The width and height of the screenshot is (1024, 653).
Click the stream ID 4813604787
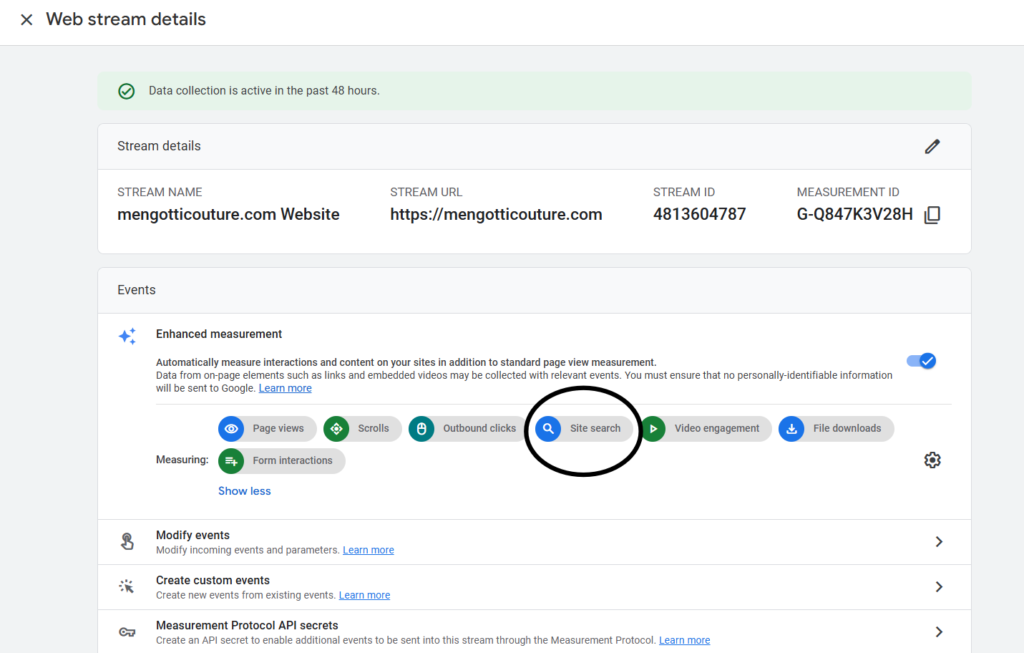coord(699,215)
